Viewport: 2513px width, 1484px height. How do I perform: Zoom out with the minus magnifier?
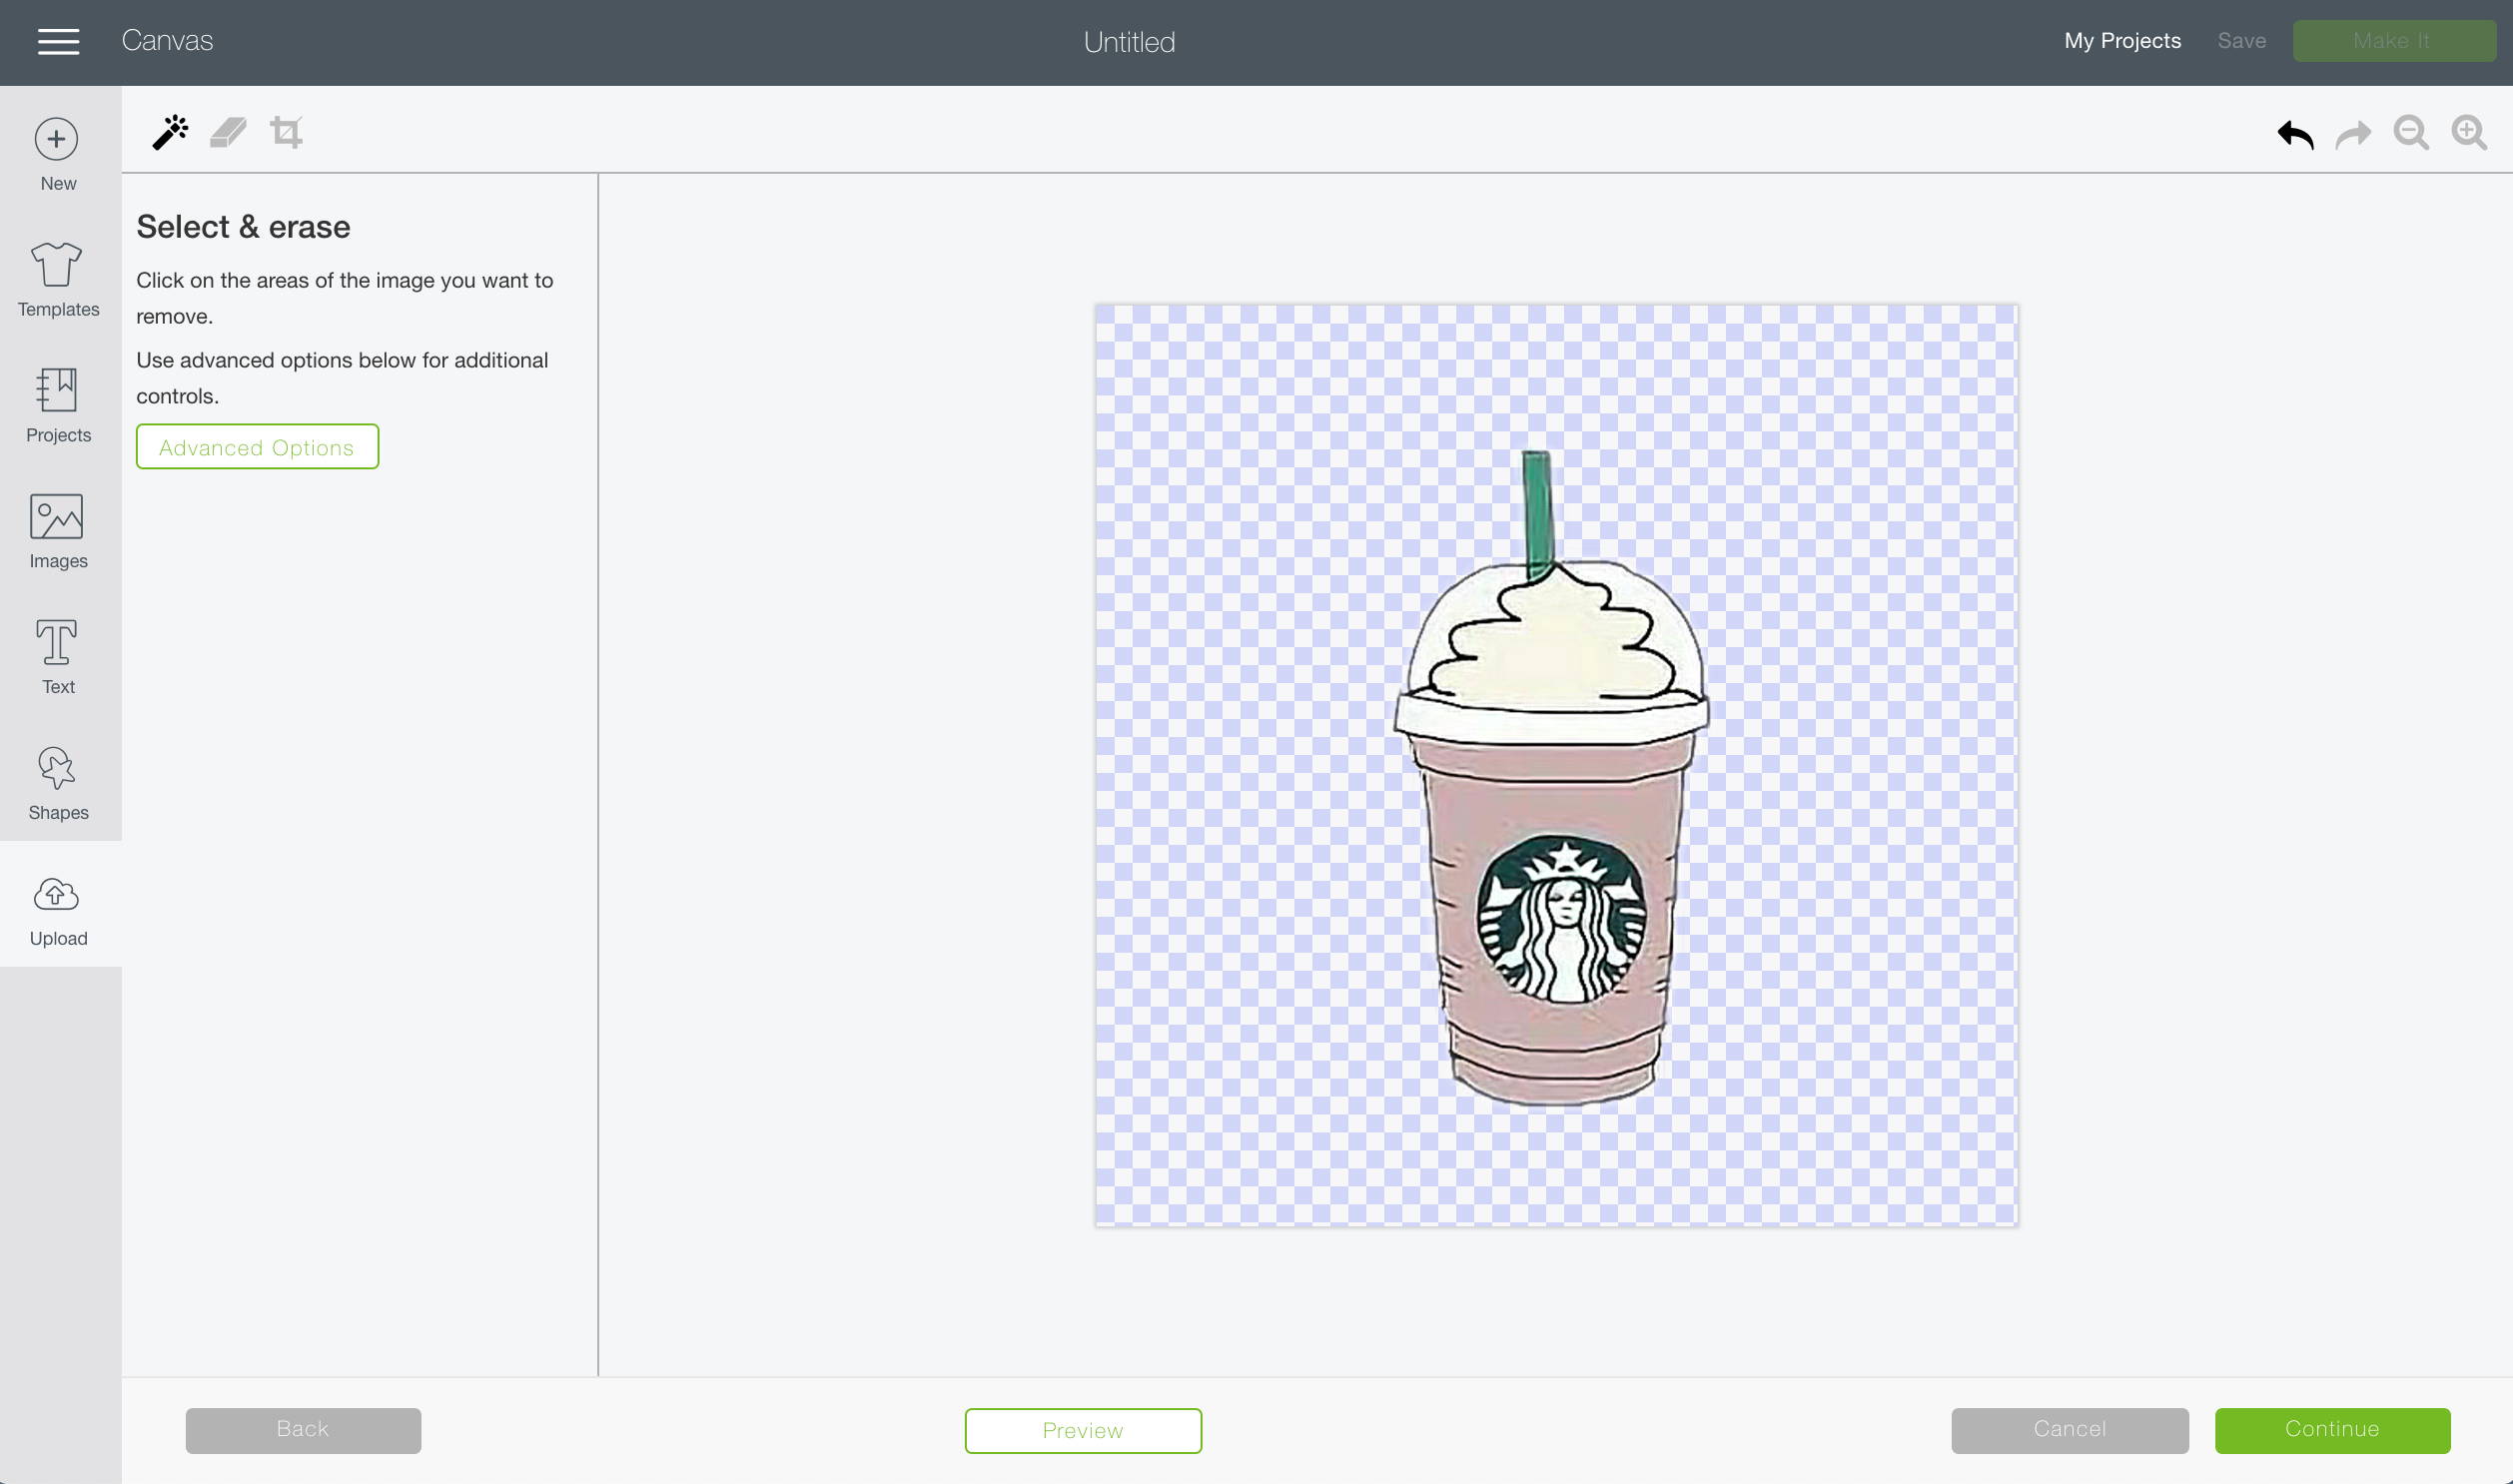coord(2411,133)
